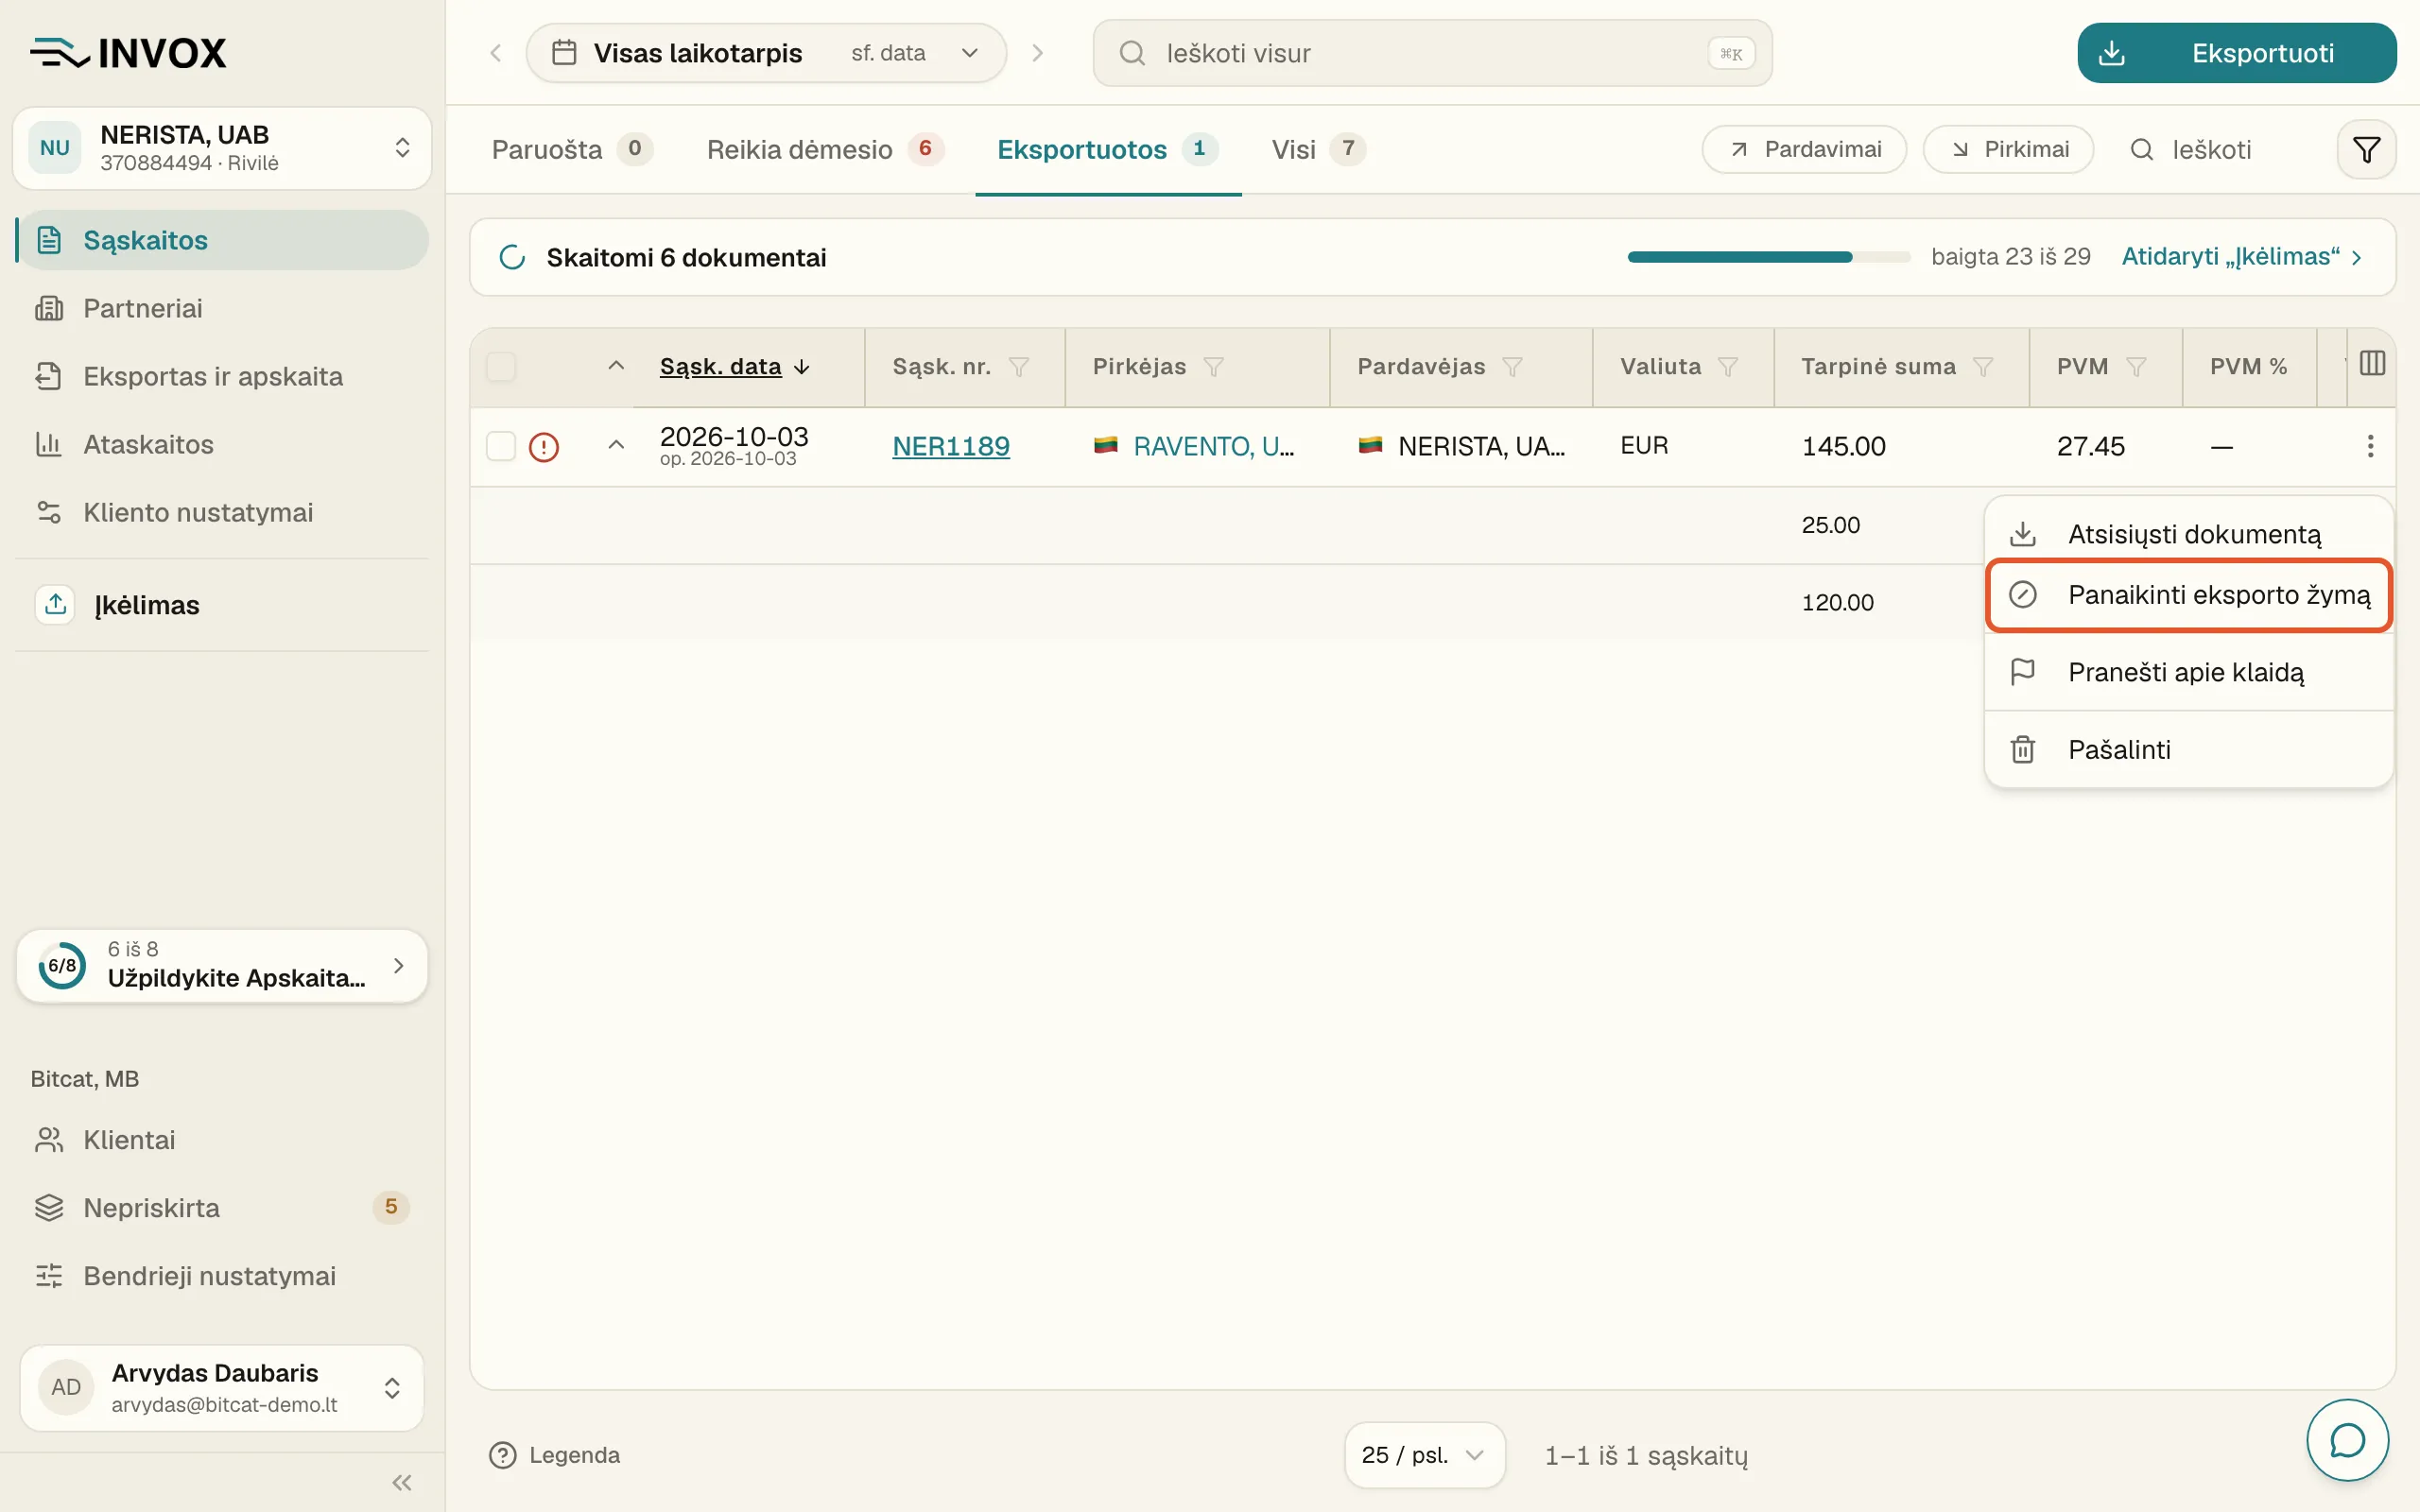
Task: Collapse the sidebar with double chevron
Action: [x=402, y=1483]
